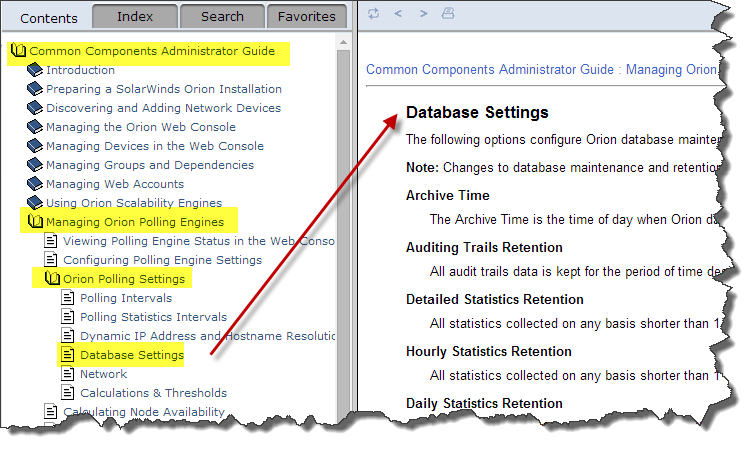Go to the previous topic arrow
Screen dimensions: 755x453
(398, 13)
